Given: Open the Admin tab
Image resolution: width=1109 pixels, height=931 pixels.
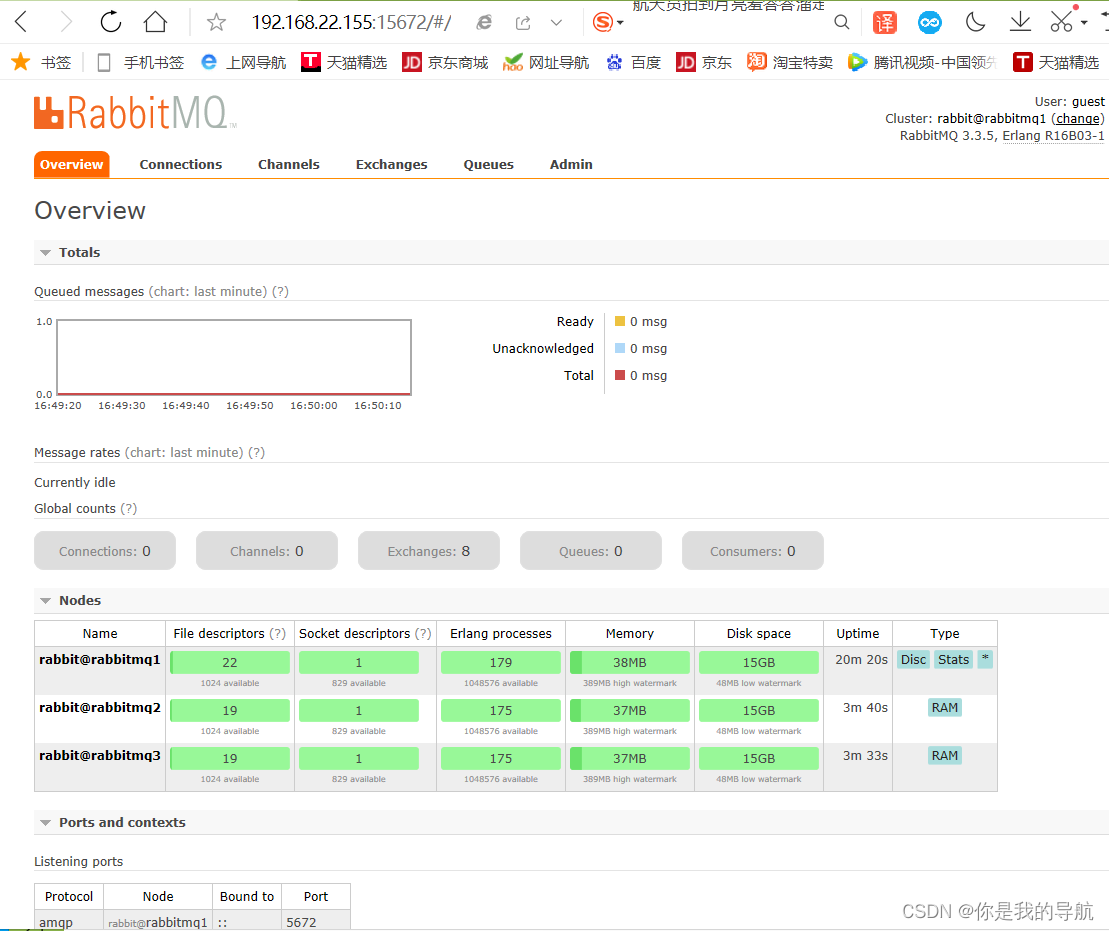Looking at the screenshot, I should click(570, 164).
